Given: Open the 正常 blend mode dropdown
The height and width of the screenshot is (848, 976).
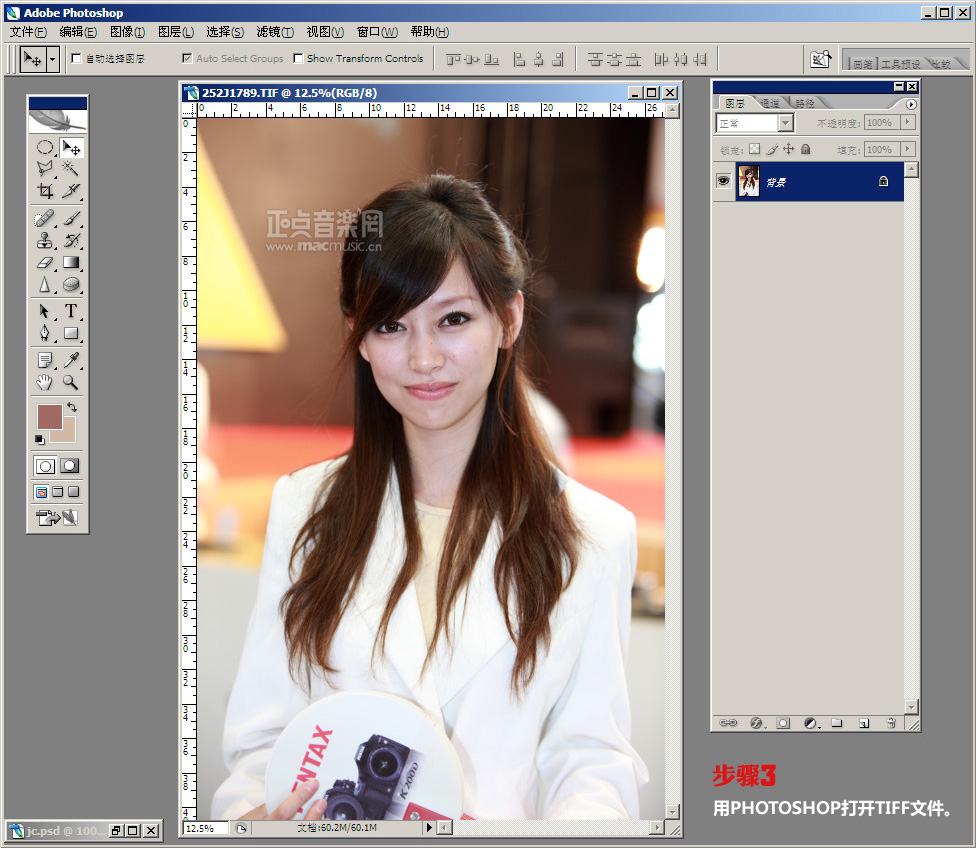Looking at the screenshot, I should tap(785, 123).
